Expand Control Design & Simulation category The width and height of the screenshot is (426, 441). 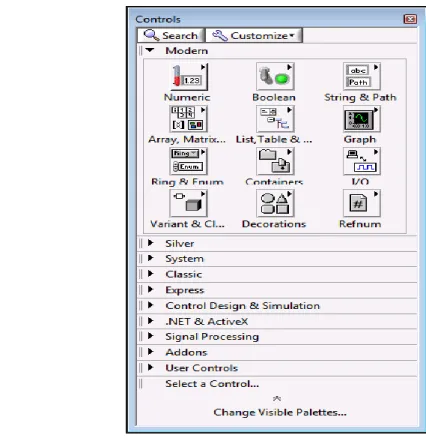click(151, 305)
